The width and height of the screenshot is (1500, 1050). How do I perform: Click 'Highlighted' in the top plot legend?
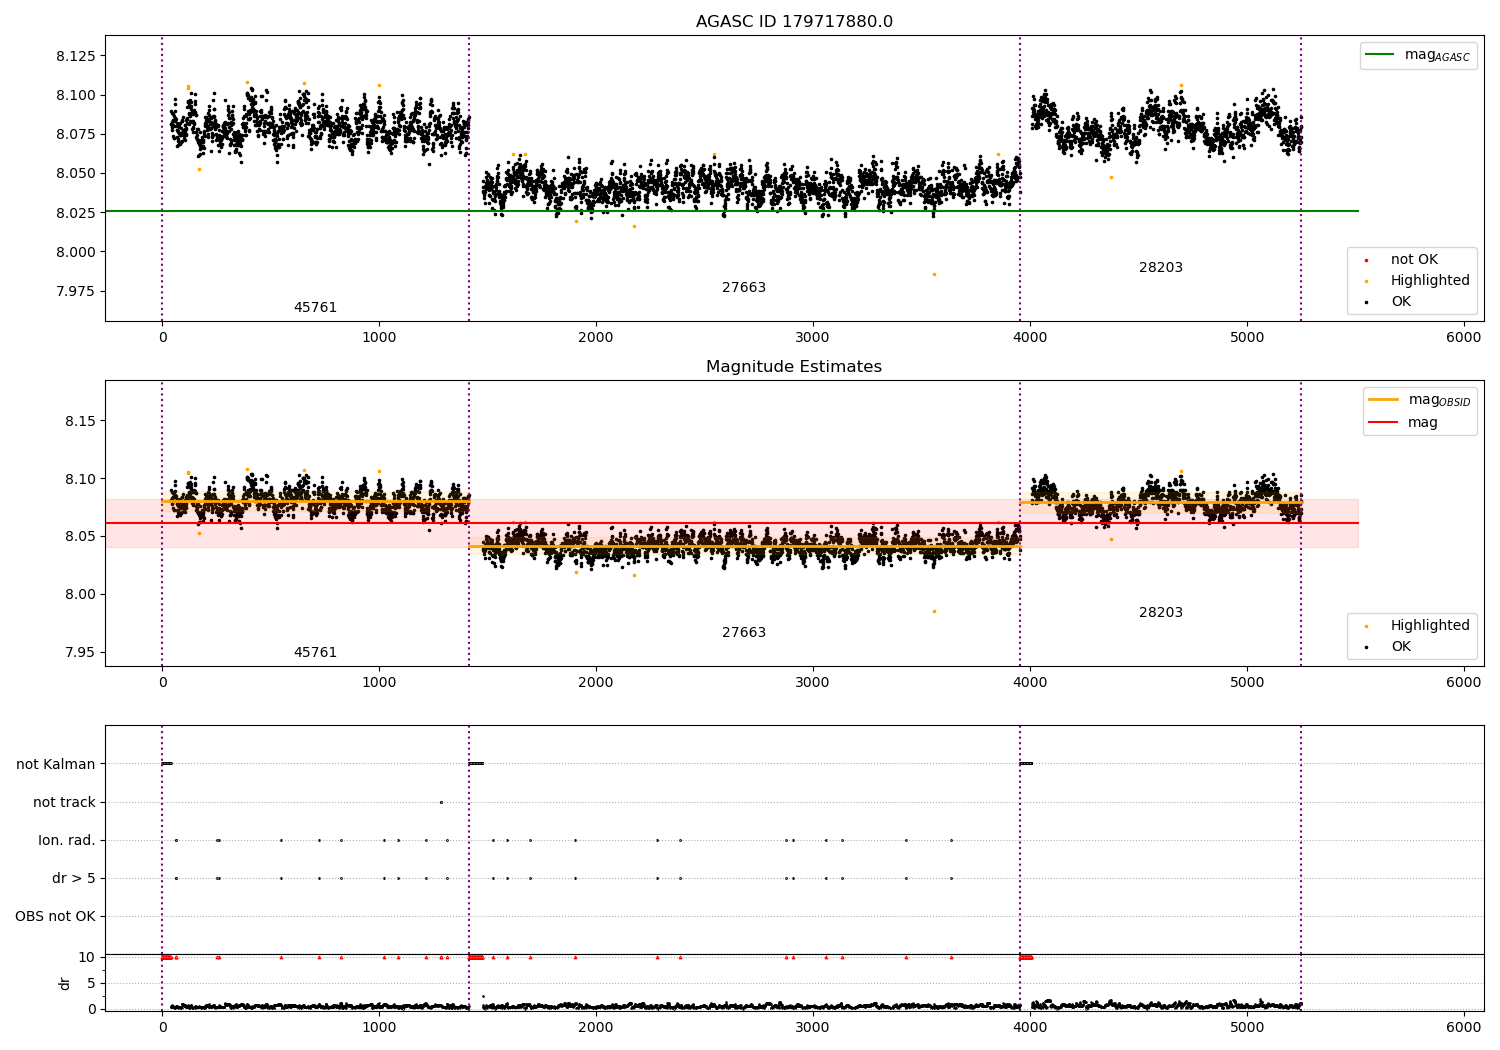[1417, 281]
